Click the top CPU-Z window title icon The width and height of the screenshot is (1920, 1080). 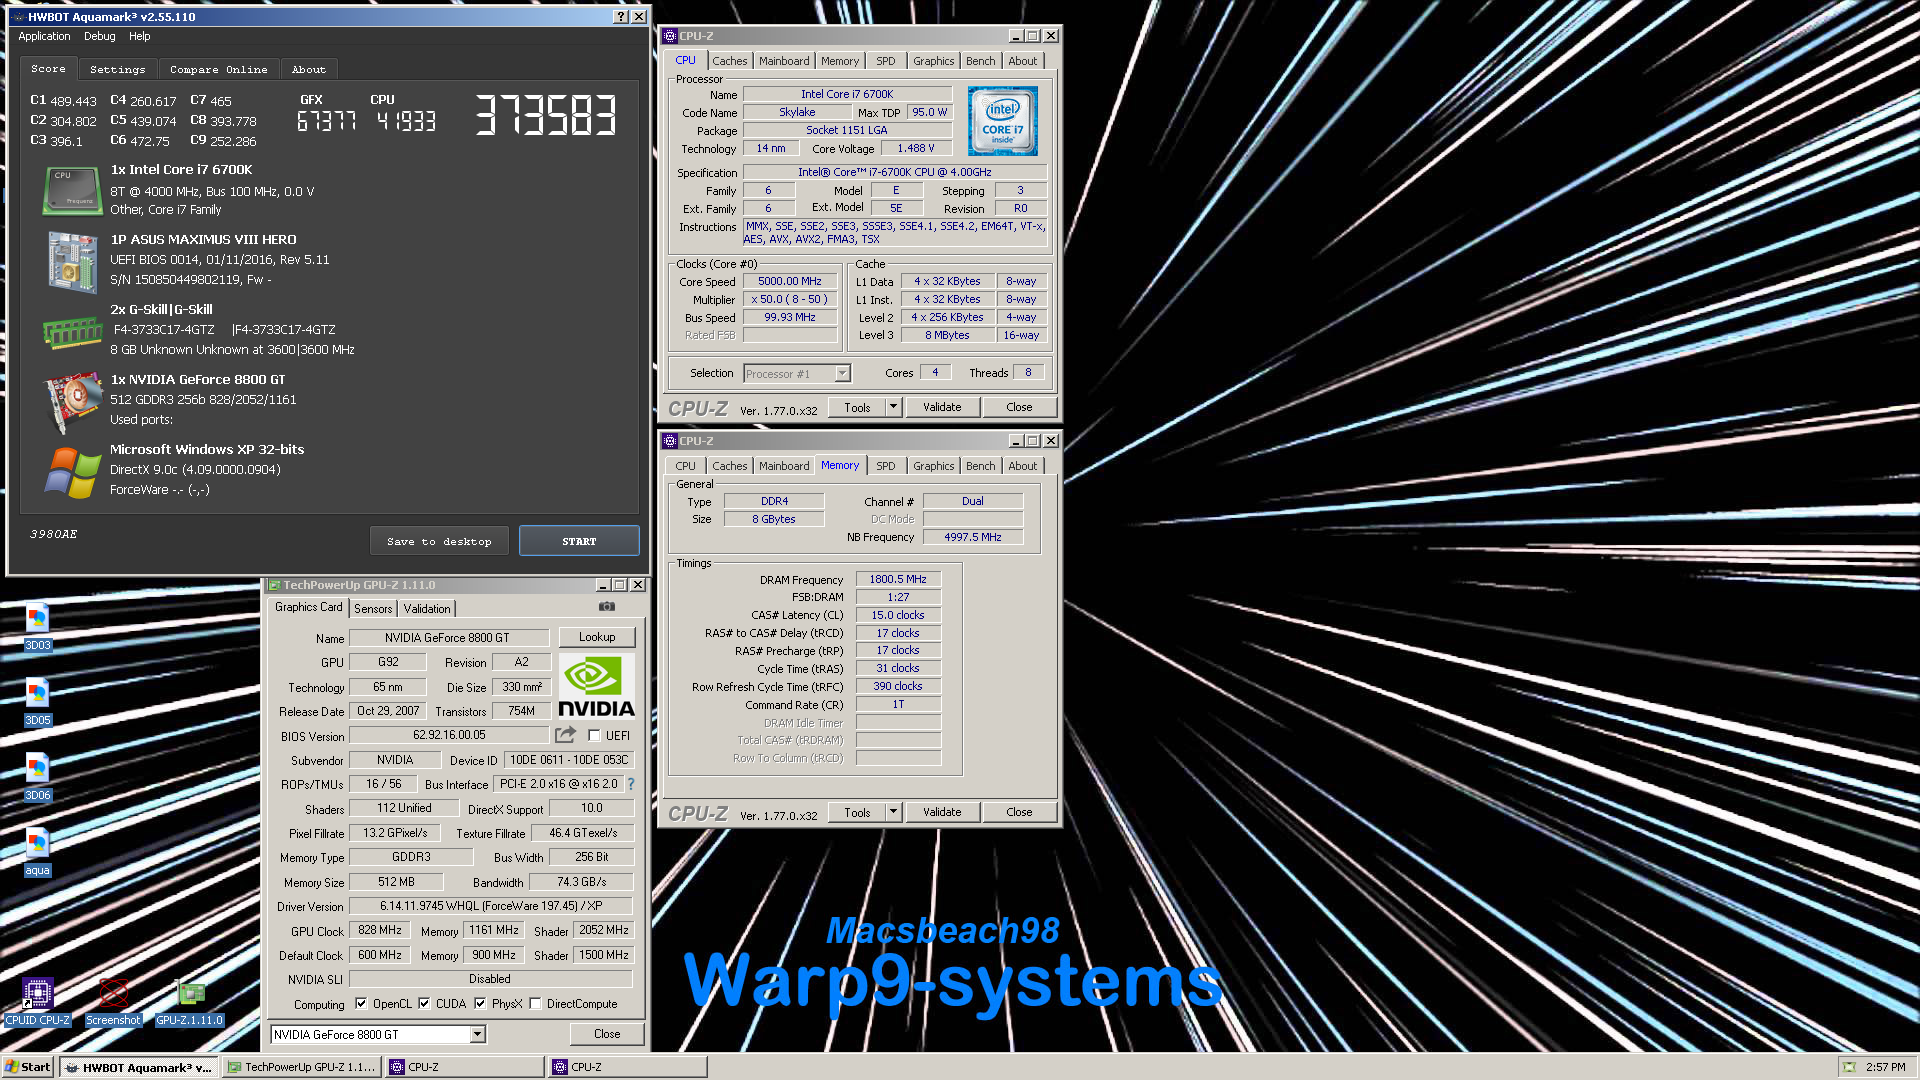[x=670, y=36]
